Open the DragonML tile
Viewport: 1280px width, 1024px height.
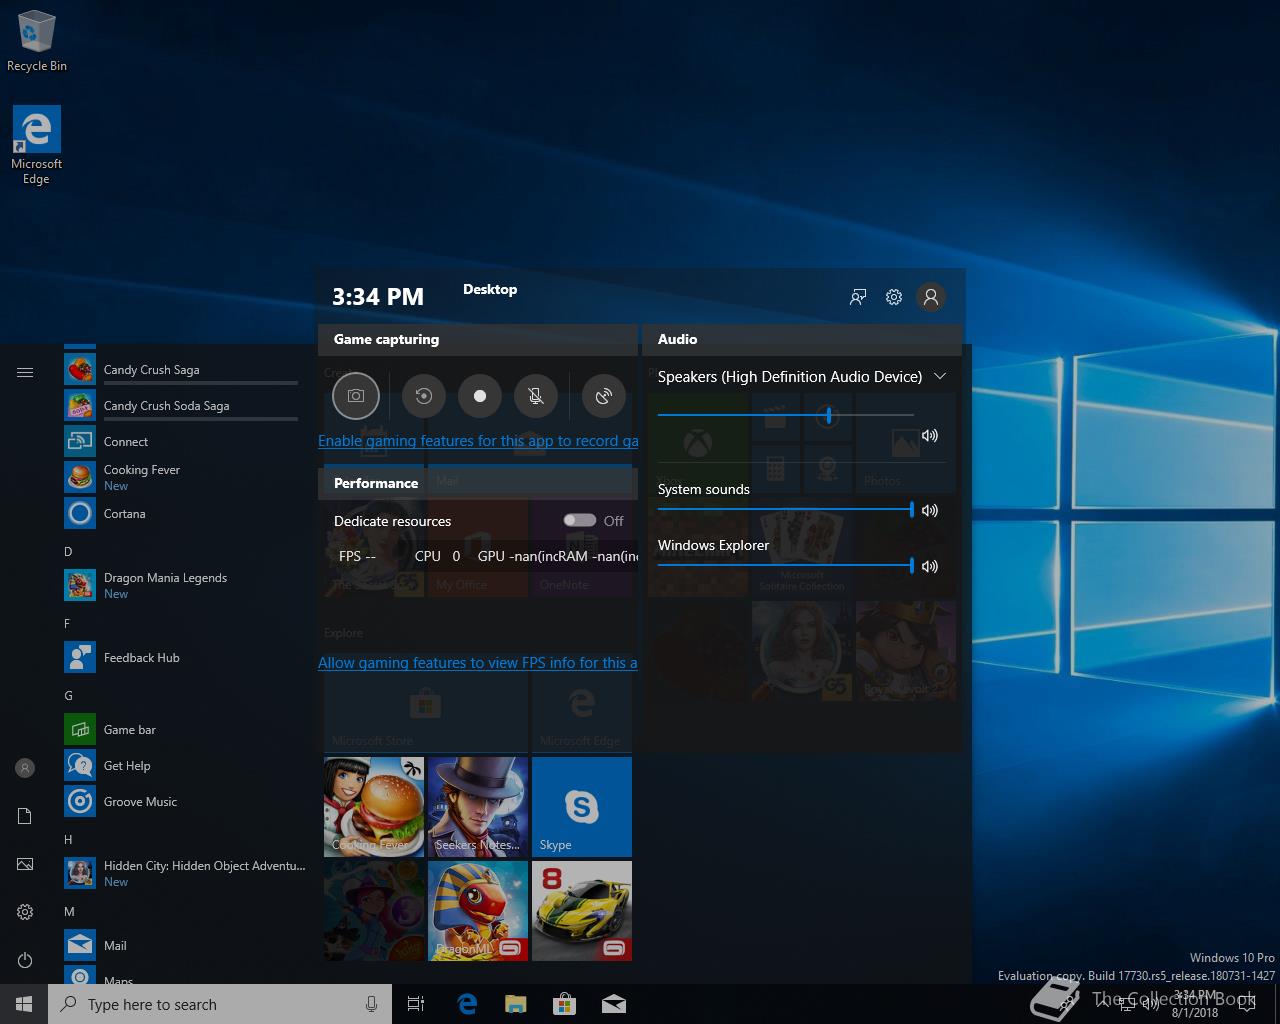[x=478, y=911]
